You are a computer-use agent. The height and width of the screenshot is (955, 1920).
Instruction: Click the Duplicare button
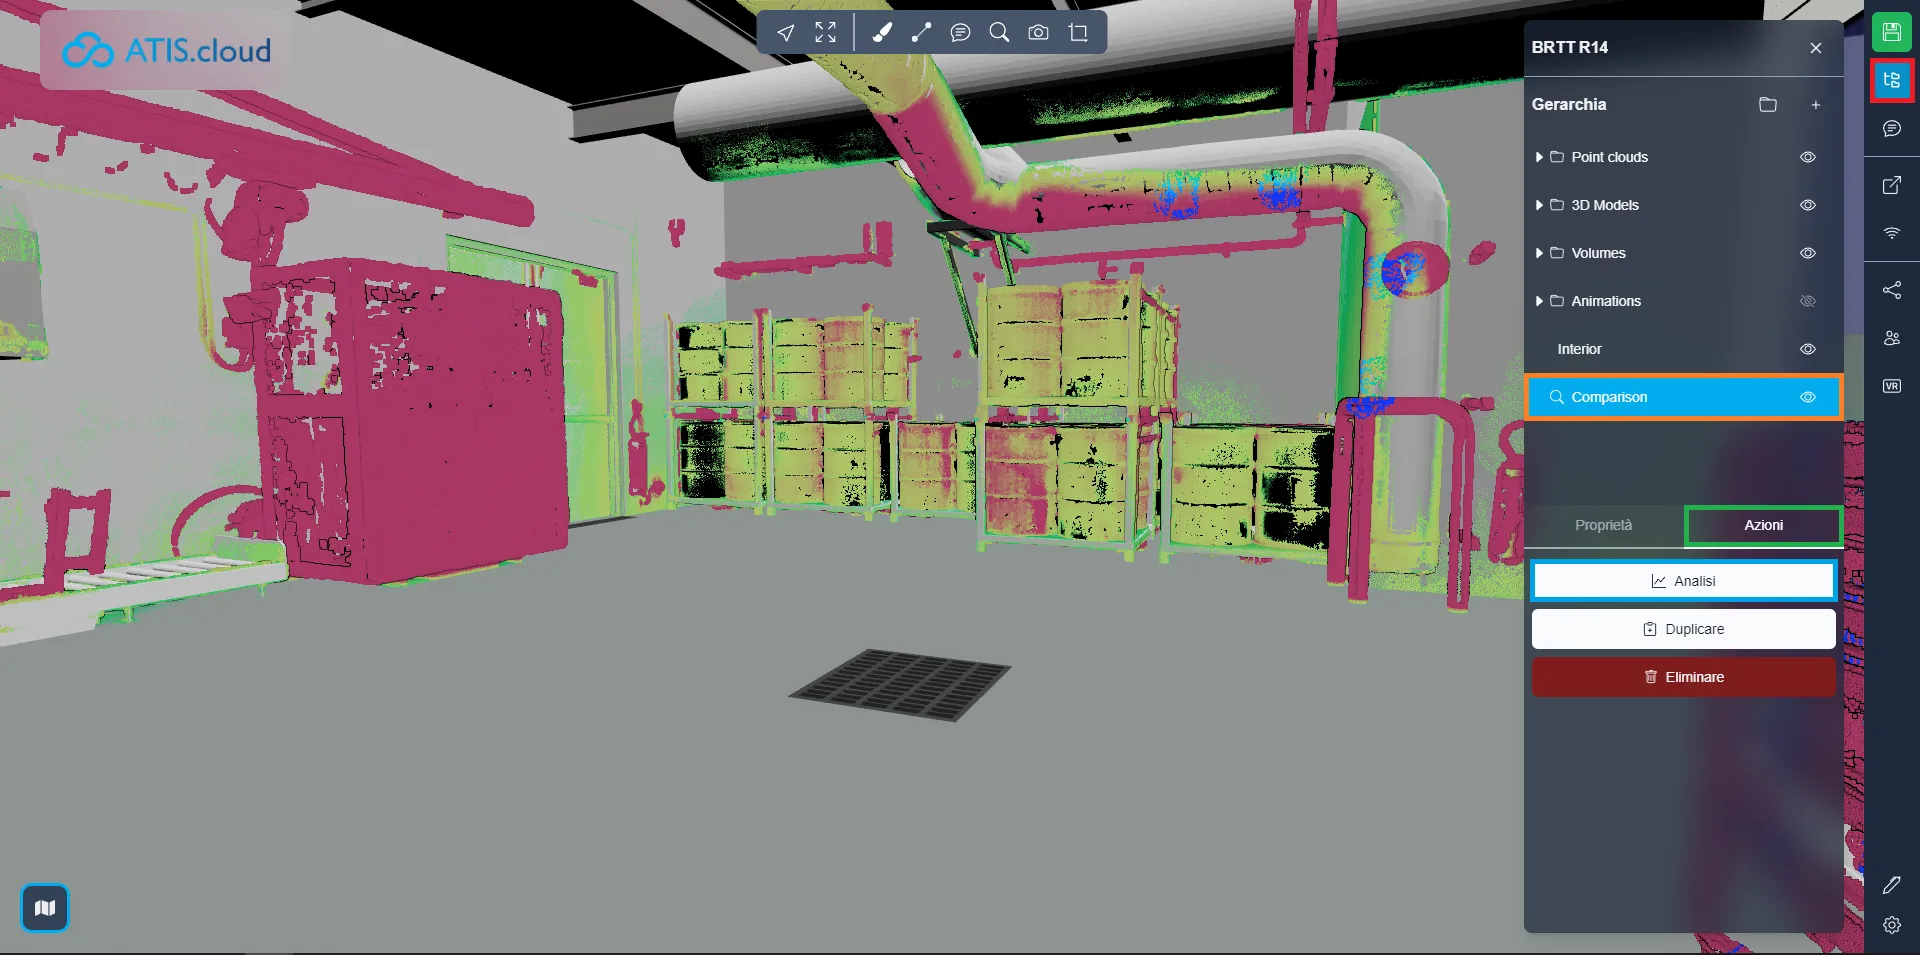tap(1683, 629)
